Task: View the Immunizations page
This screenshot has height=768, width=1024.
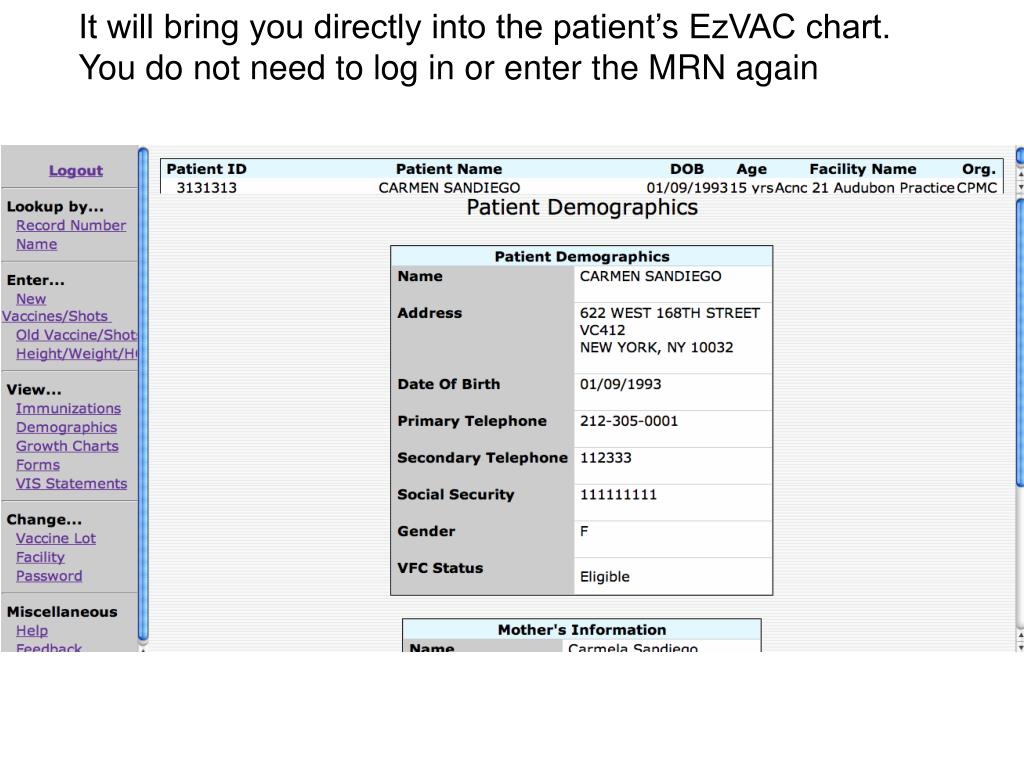Action: (x=68, y=409)
